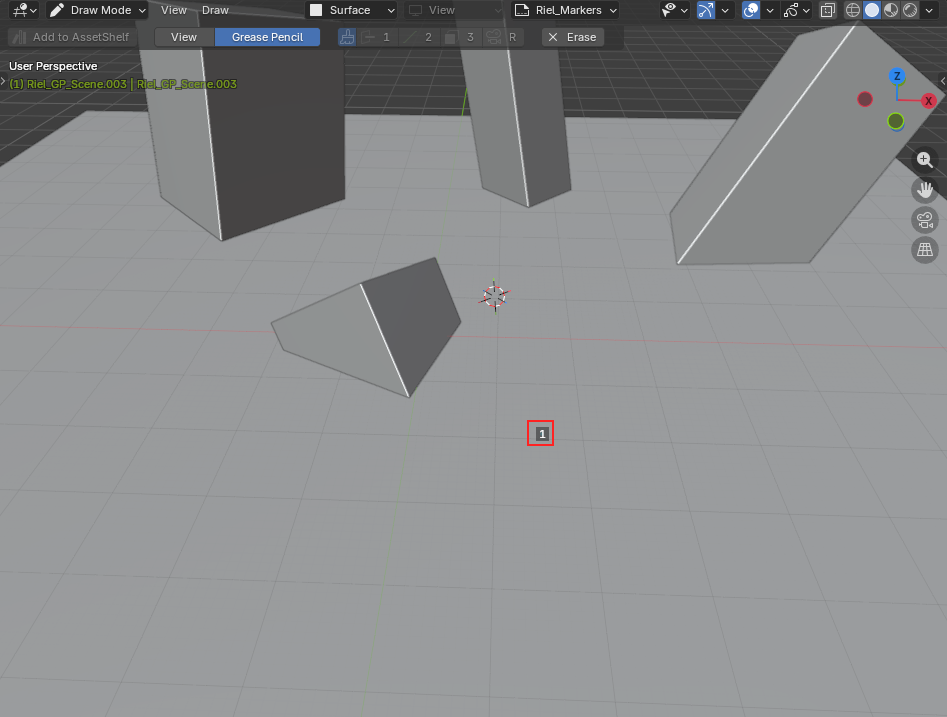This screenshot has width=947, height=717.
Task: Click Add to AssetShelf button
Action: (70, 37)
